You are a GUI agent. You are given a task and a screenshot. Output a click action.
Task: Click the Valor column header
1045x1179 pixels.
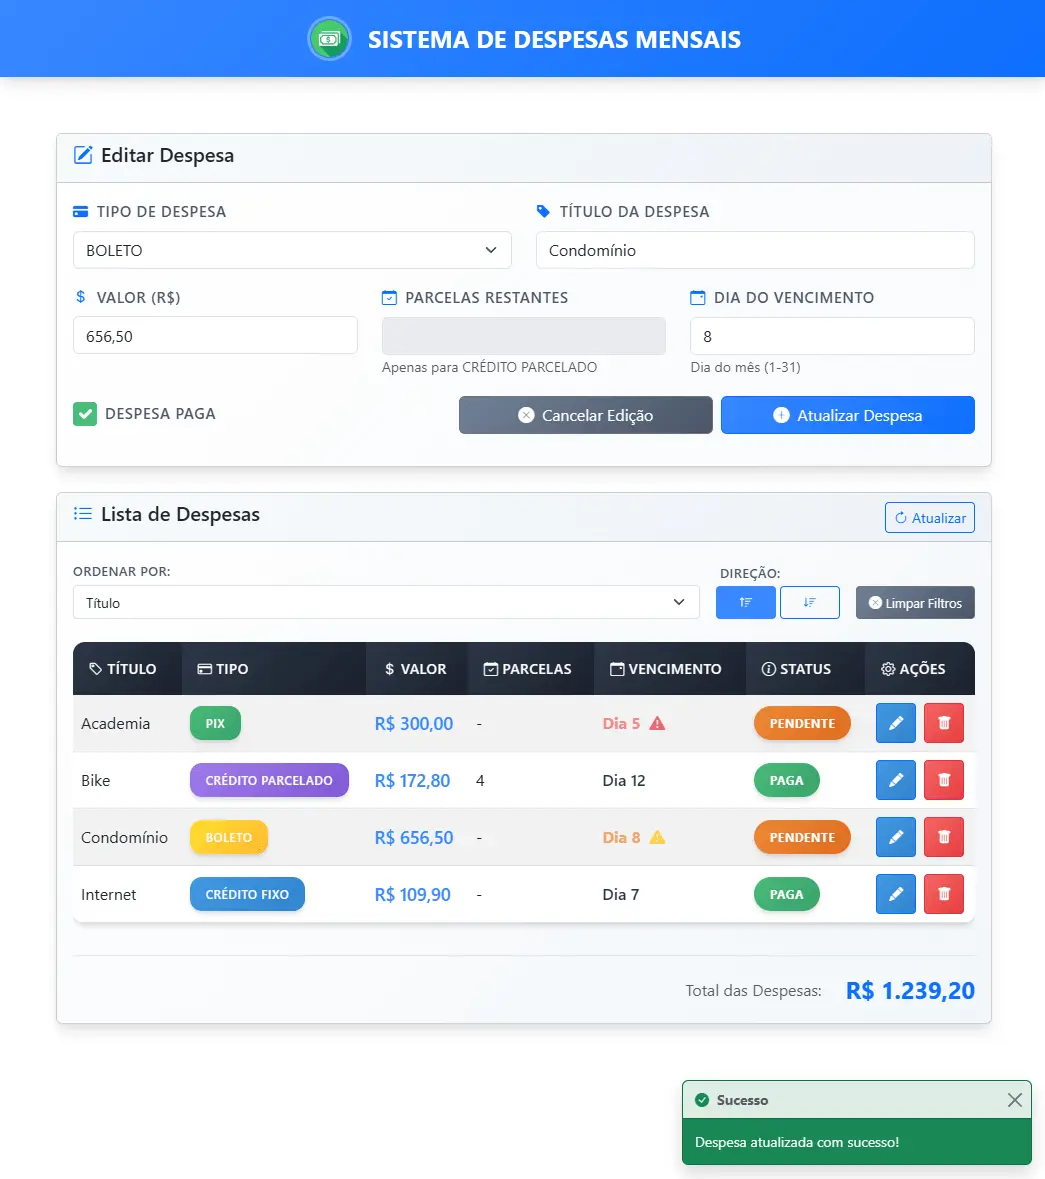(x=416, y=668)
